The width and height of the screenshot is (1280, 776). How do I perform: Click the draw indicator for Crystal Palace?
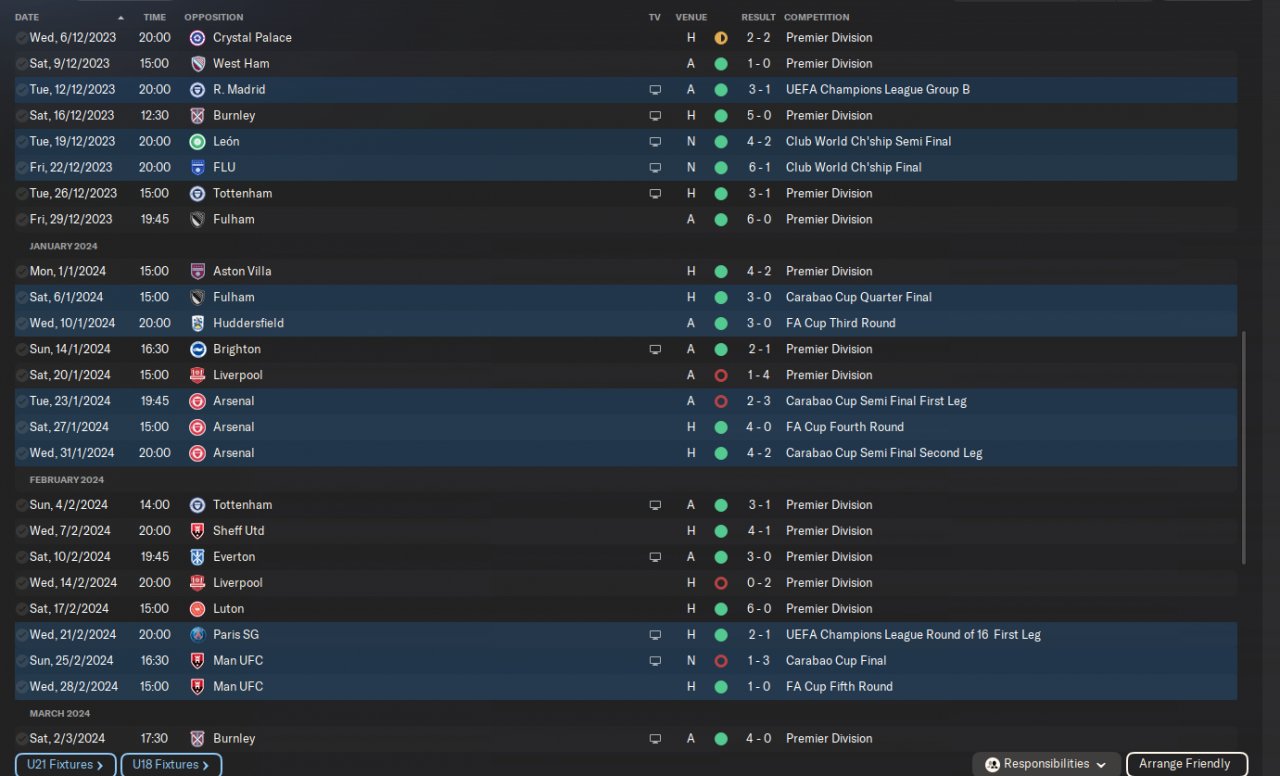click(721, 38)
